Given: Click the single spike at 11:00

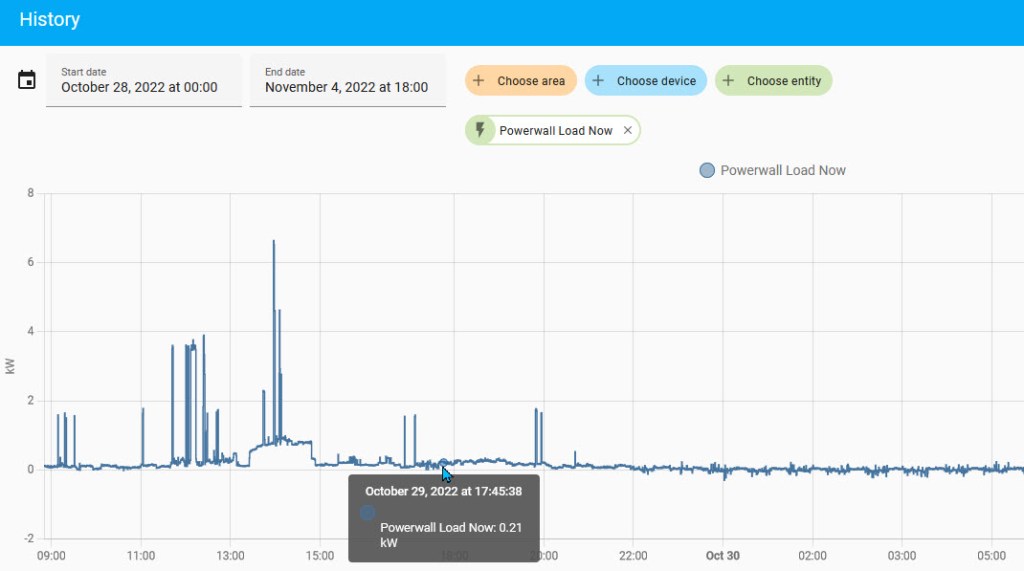Looking at the screenshot, I should click(x=143, y=410).
